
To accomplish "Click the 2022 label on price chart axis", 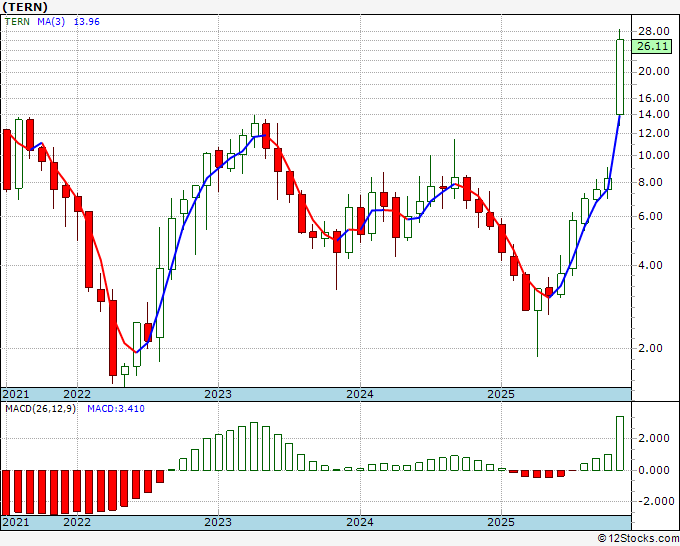I will click(x=77, y=394).
